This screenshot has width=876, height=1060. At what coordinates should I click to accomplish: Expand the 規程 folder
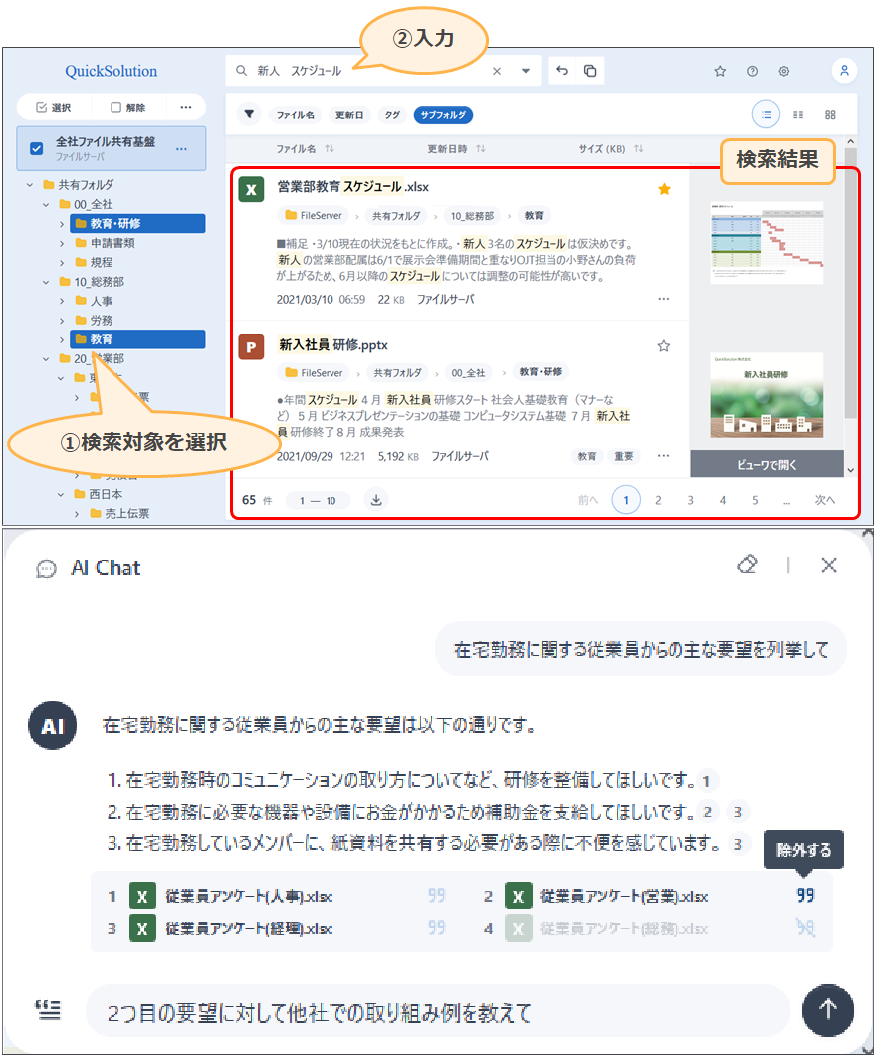tap(62, 262)
